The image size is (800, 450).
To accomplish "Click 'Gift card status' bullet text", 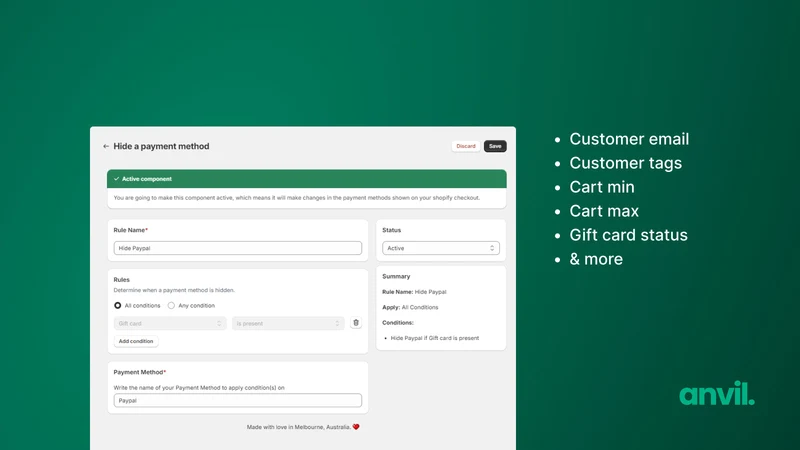I will click(629, 235).
